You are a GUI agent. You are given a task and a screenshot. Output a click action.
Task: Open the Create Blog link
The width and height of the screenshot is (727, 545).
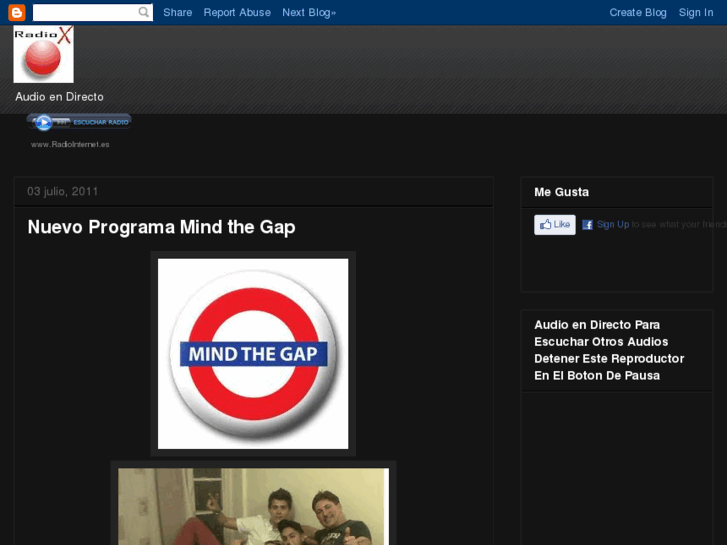638,13
